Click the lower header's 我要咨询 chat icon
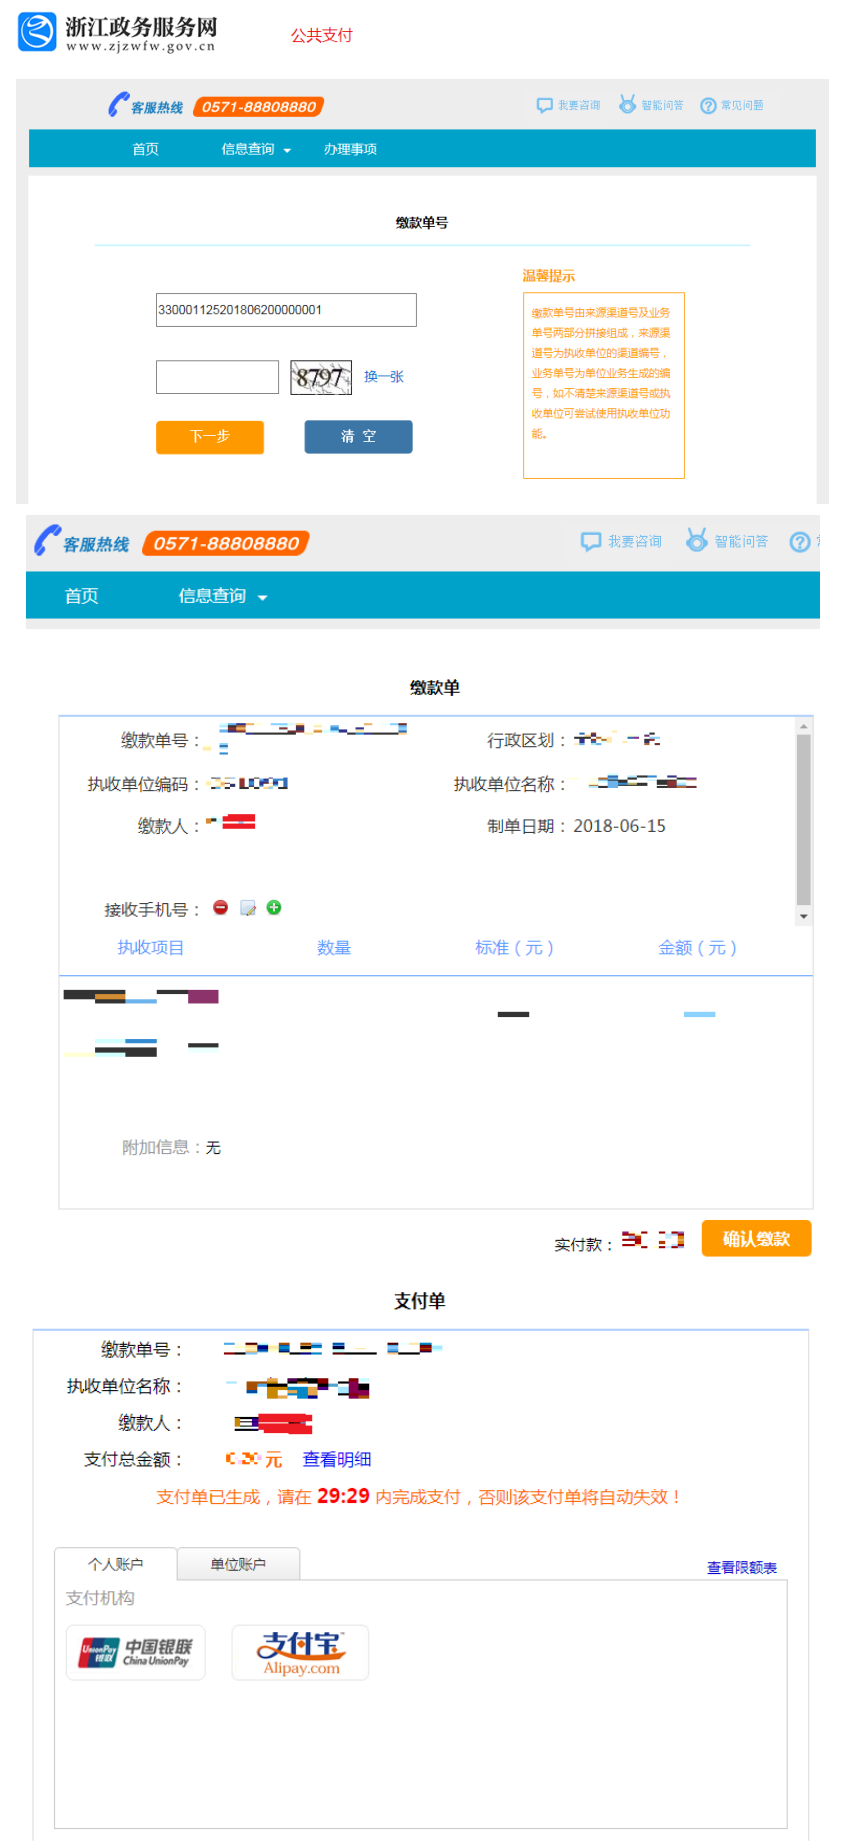This screenshot has height=1841, width=842. [x=591, y=541]
